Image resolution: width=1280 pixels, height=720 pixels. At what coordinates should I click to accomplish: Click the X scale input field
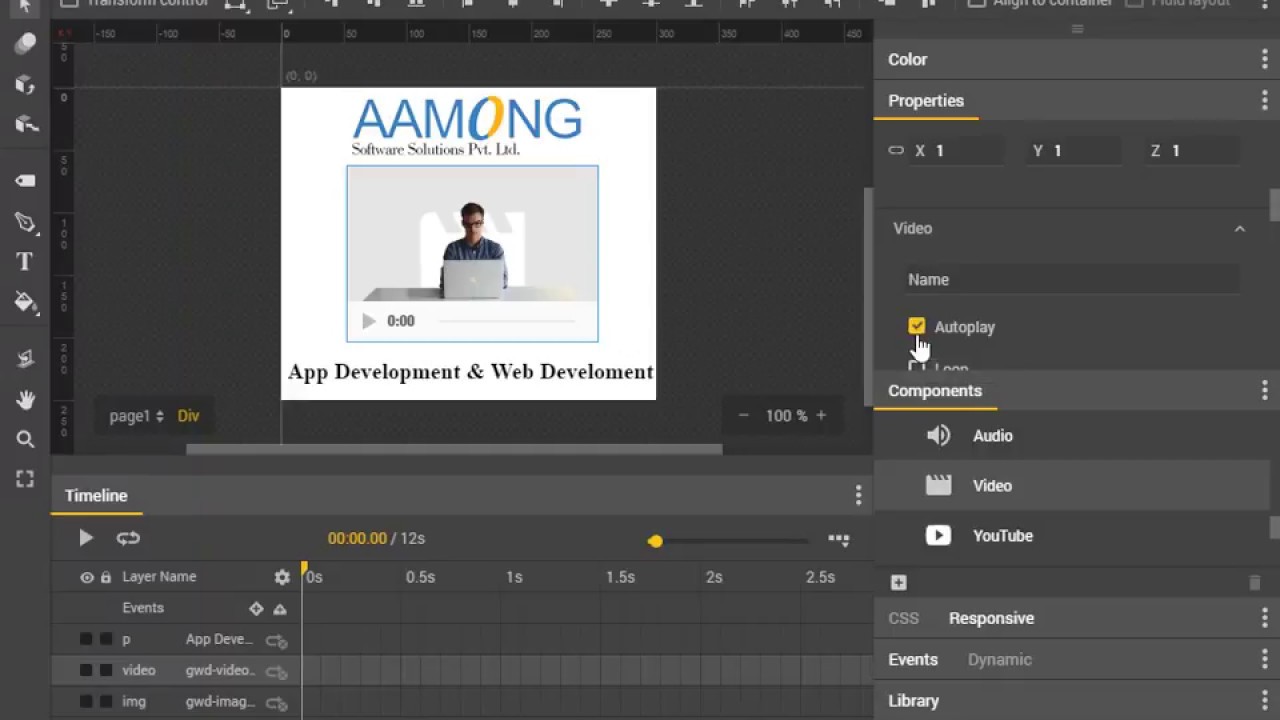tap(967, 151)
